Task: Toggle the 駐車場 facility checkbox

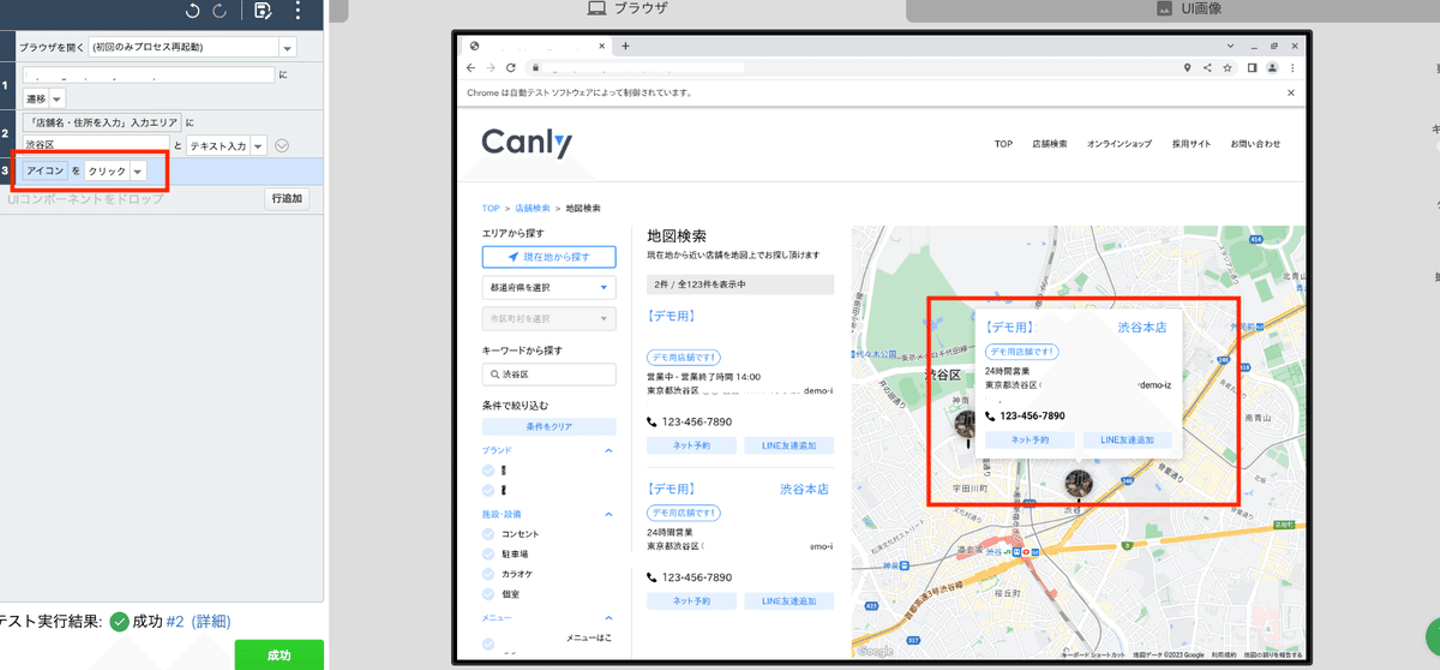Action: (488, 554)
